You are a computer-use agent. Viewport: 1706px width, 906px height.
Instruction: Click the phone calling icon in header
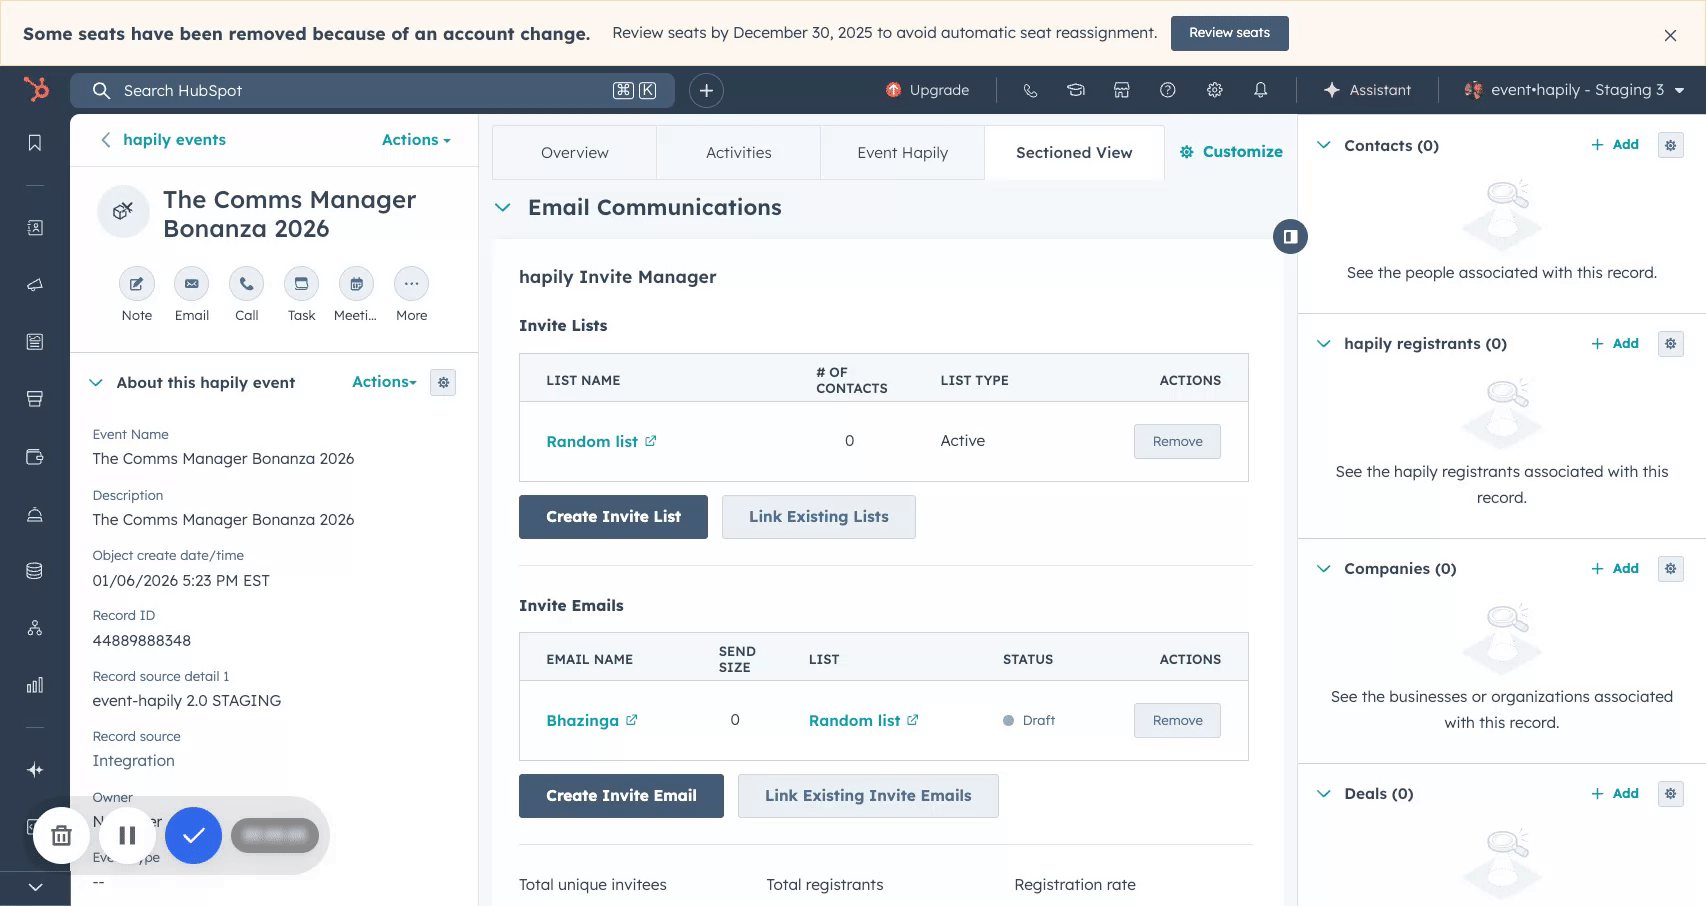point(1030,90)
